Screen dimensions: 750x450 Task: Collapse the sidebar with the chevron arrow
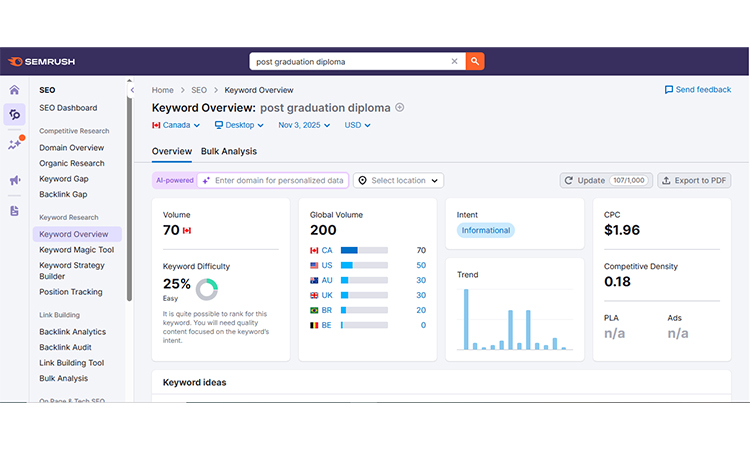(x=132, y=90)
